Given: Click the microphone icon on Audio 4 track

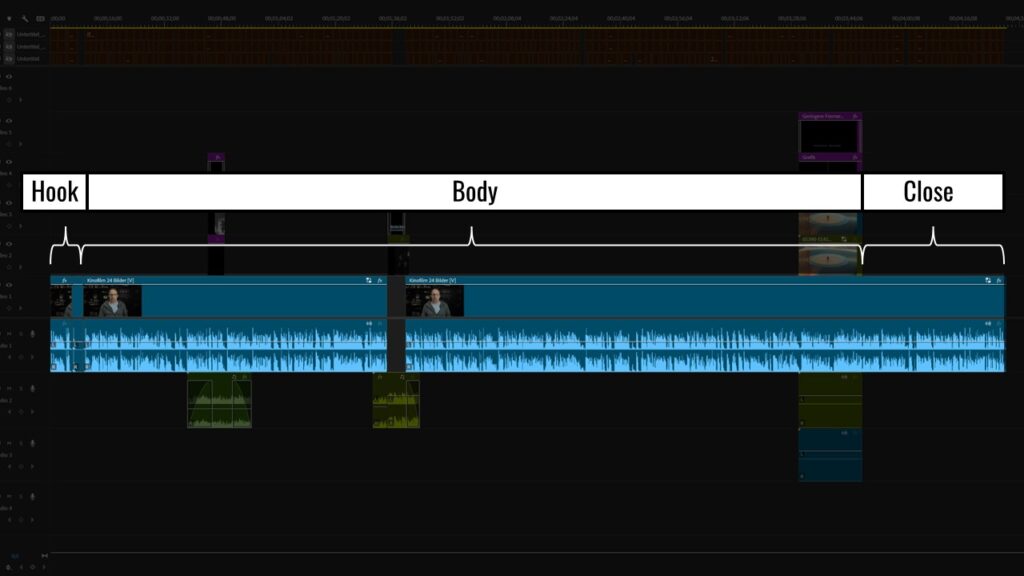Looking at the screenshot, I should (x=32, y=496).
